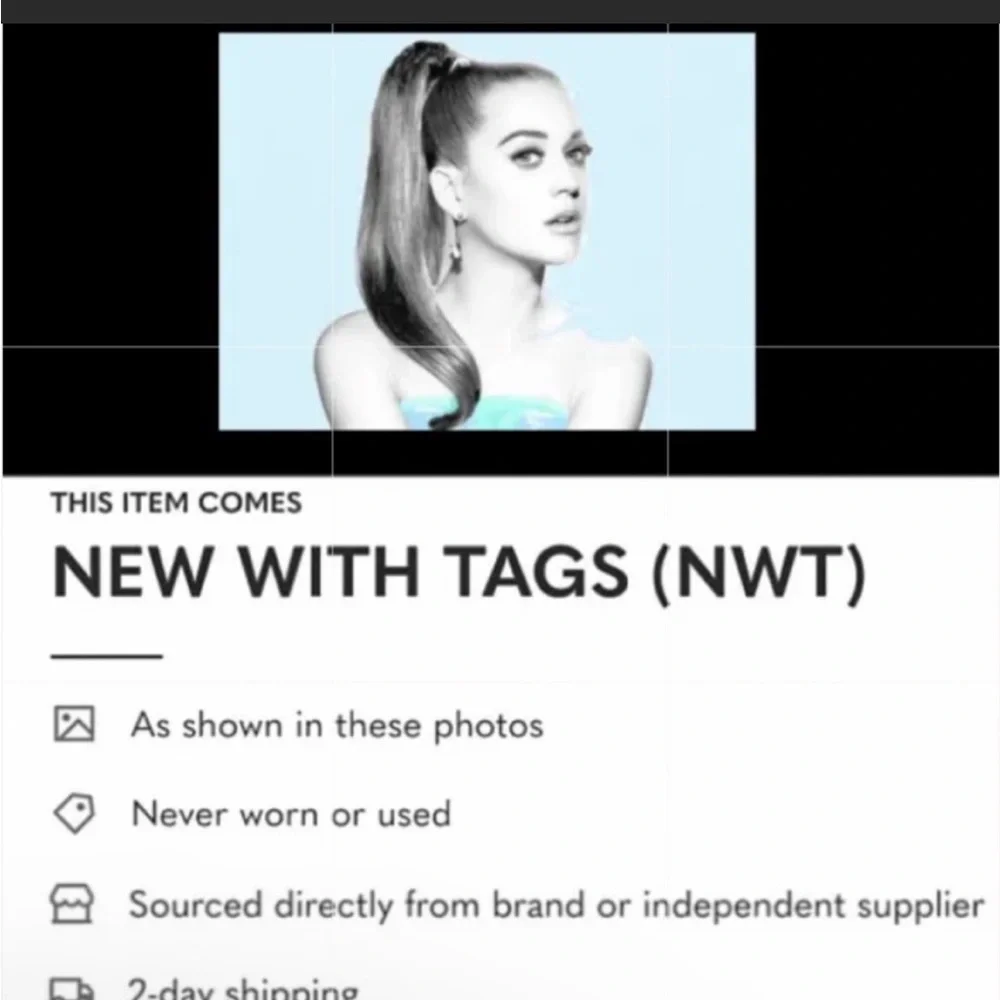Open the product photo with light-blue background
Screen dimensions: 1000x1000
(x=487, y=232)
